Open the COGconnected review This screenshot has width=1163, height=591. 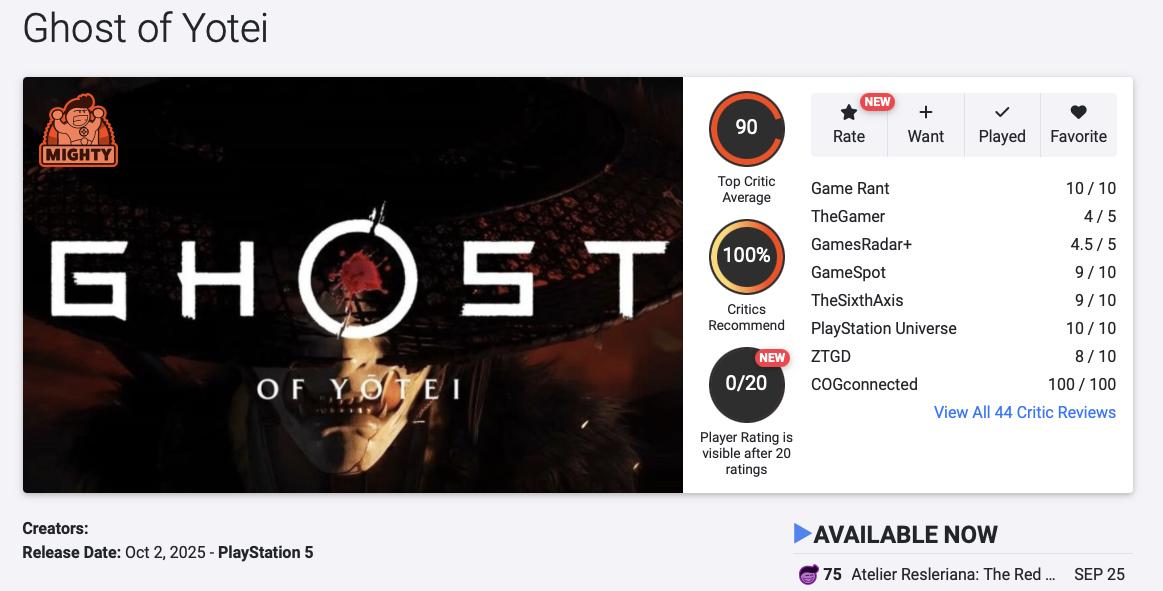point(864,384)
